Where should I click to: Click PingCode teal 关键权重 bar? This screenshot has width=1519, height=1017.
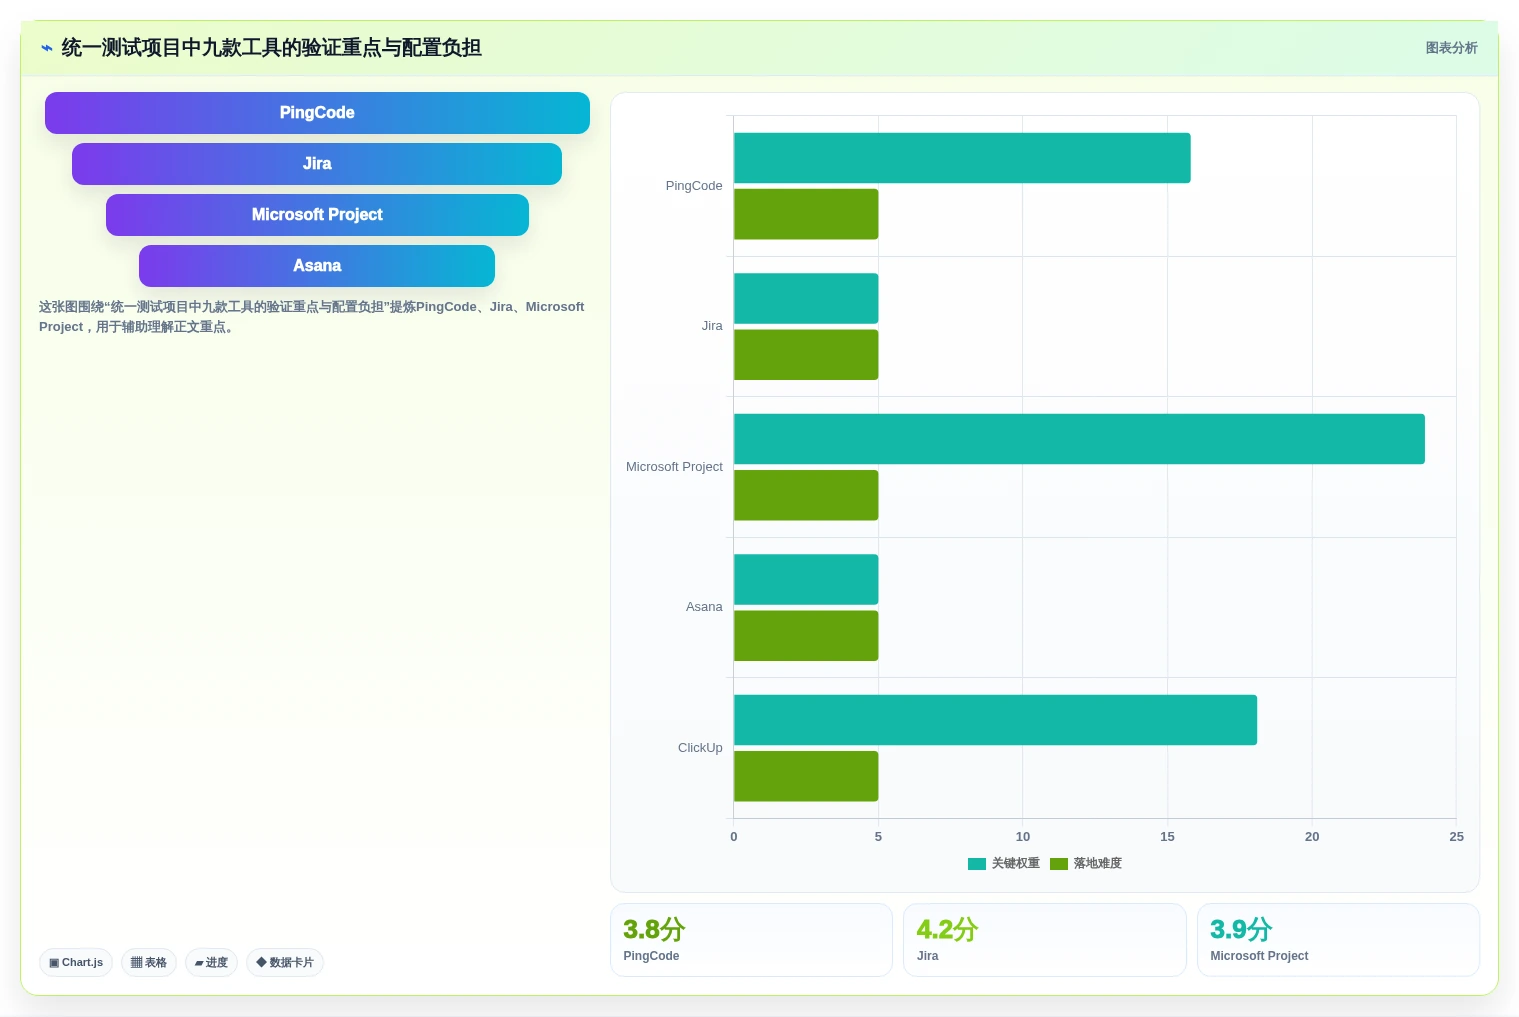(962, 158)
